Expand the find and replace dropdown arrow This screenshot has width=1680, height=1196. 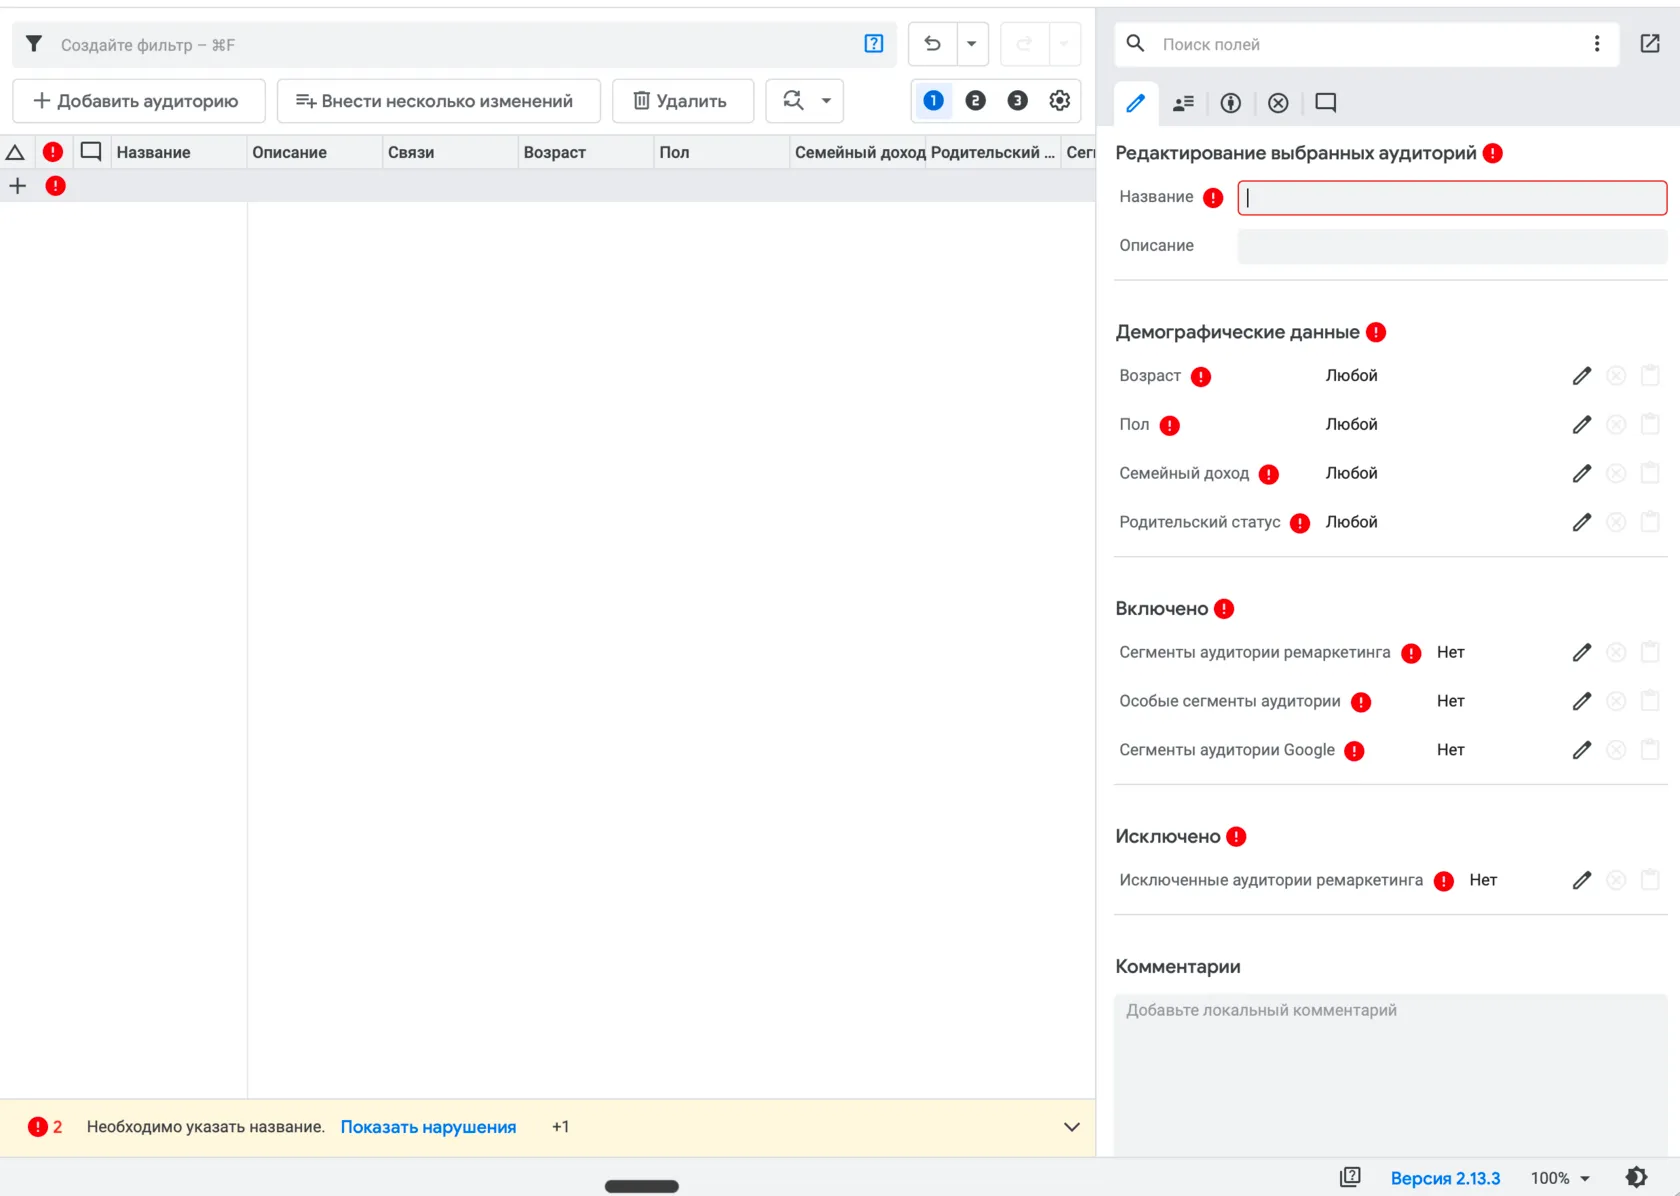coord(826,101)
